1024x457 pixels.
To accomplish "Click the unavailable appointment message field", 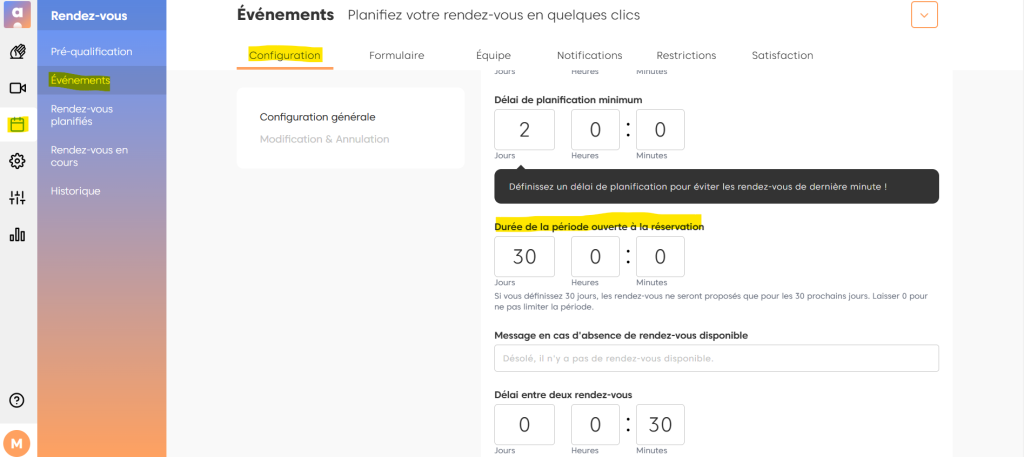I will pyautogui.click(x=716, y=358).
